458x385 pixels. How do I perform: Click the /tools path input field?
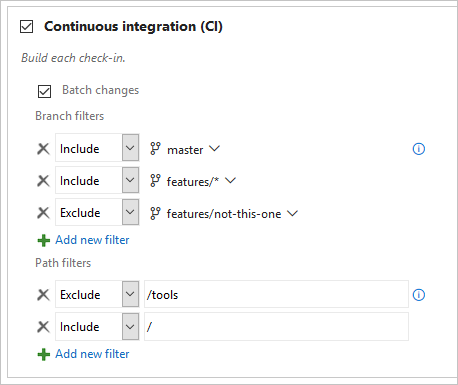coord(276,294)
